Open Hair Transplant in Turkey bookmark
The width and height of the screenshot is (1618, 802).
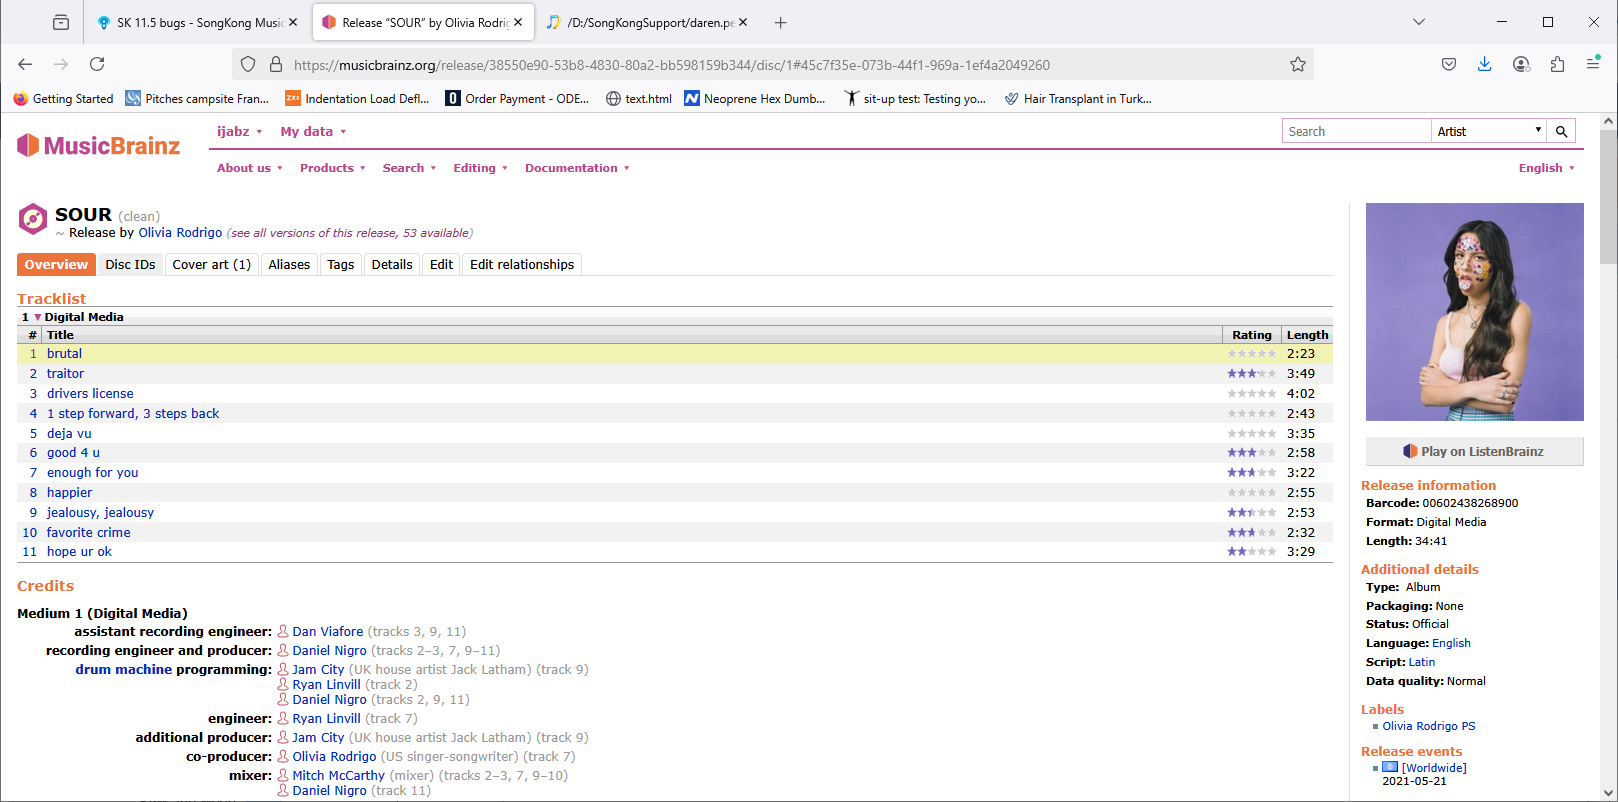tap(1078, 98)
